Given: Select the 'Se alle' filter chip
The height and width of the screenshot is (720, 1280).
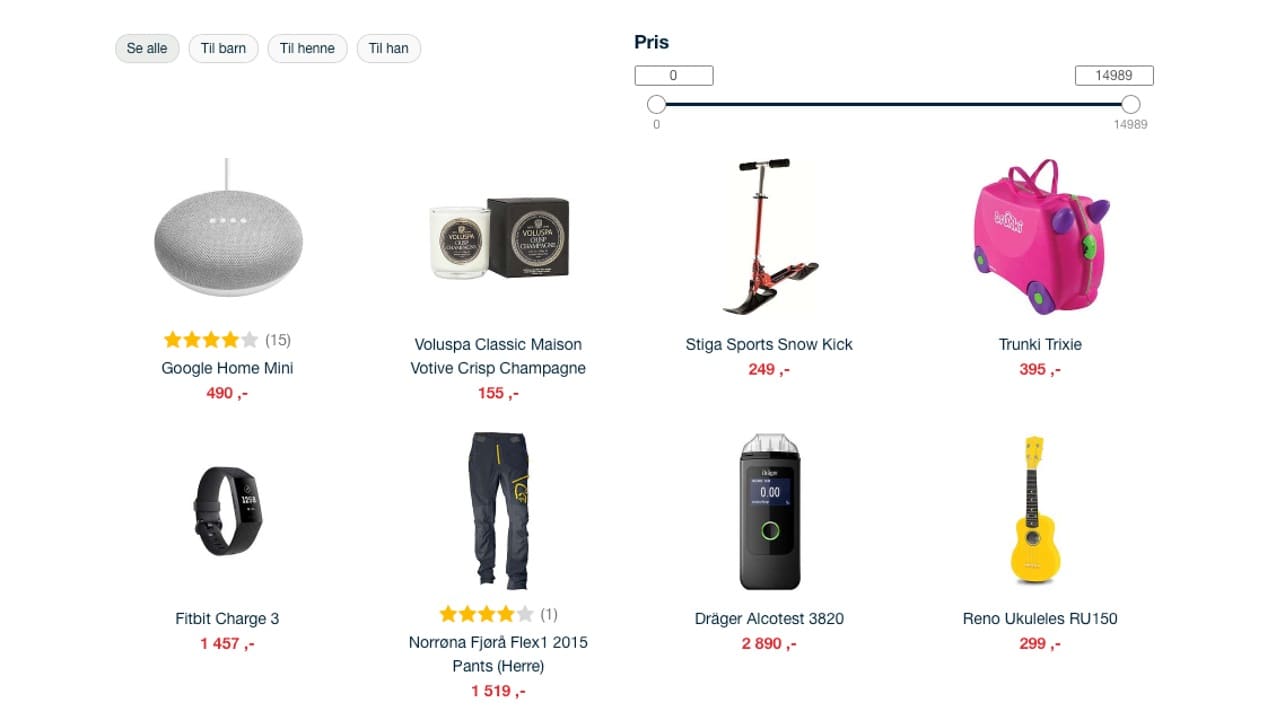Looking at the screenshot, I should click(147, 48).
